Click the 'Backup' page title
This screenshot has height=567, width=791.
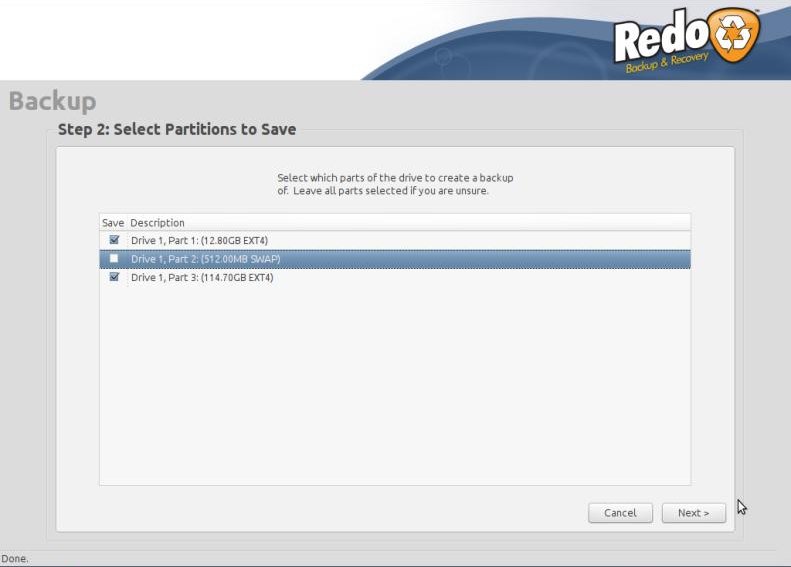[x=52, y=100]
